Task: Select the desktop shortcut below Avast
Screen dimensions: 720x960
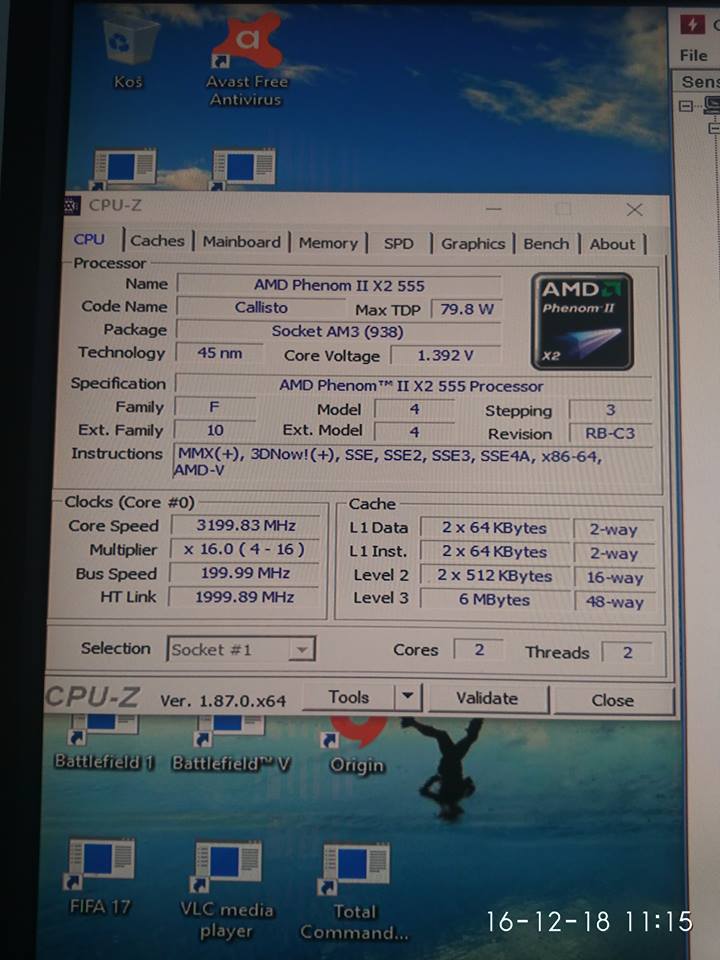Action: [x=243, y=168]
